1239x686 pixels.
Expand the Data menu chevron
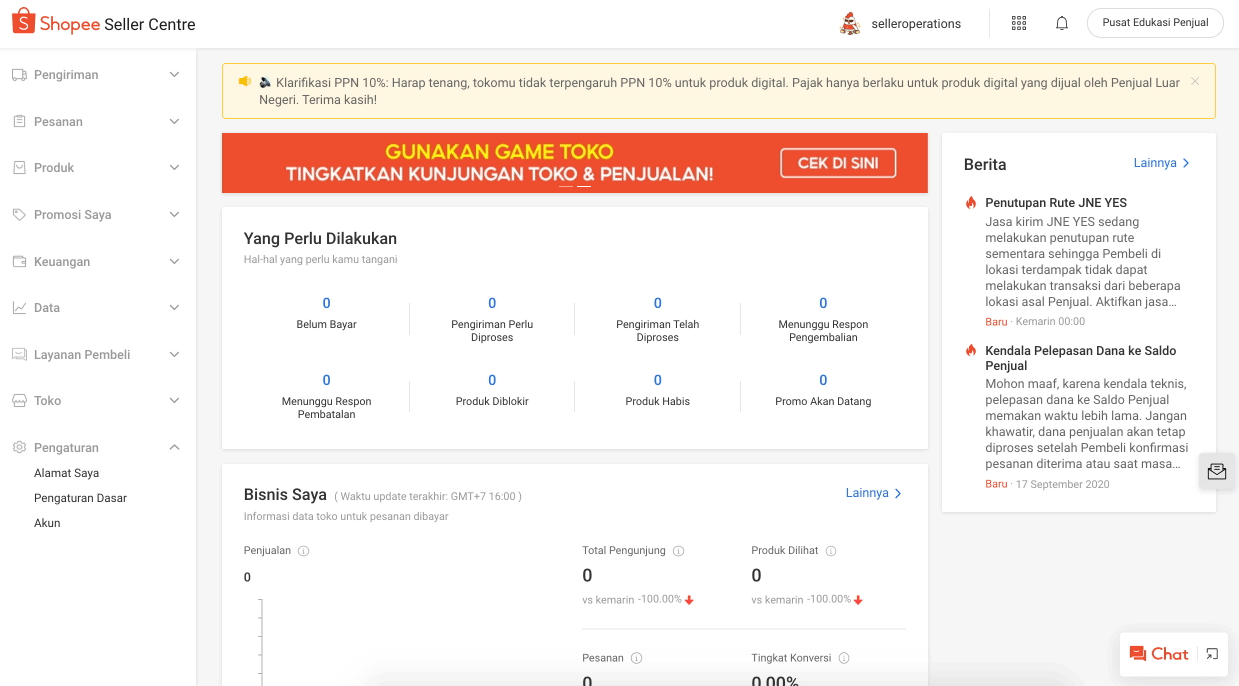(x=174, y=308)
